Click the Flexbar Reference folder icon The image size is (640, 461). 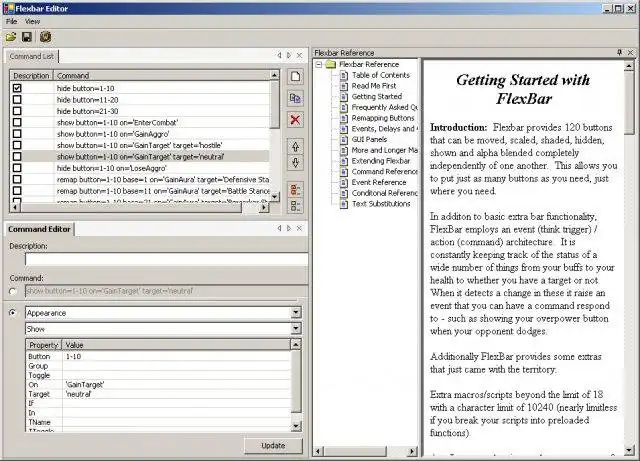331,65
